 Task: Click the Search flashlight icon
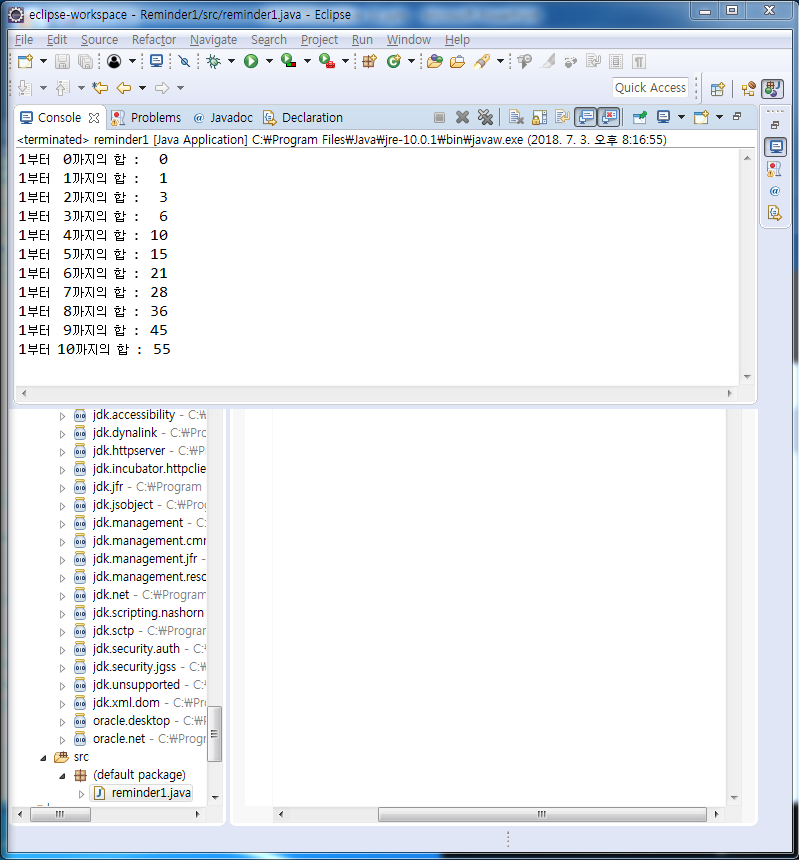coord(482,61)
